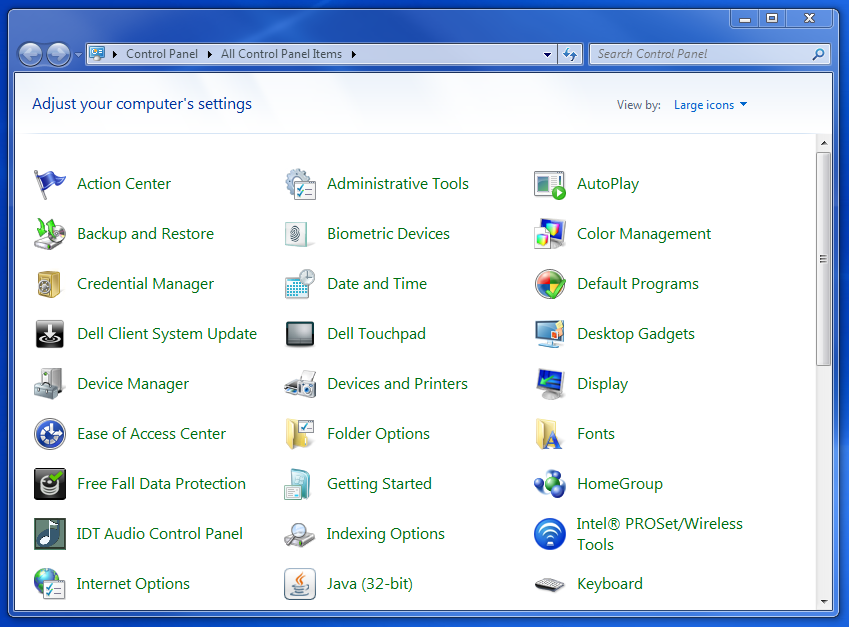Click the Folder Options text link
Image resolution: width=849 pixels, height=627 pixels.
click(378, 434)
